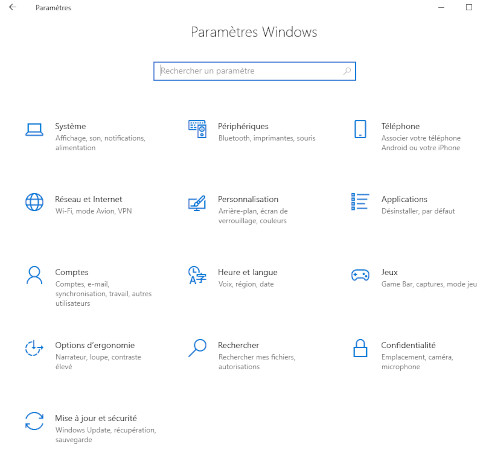The width and height of the screenshot is (492, 450).
Task: Go back with the arrow in the title bar
Action: tap(12, 7)
